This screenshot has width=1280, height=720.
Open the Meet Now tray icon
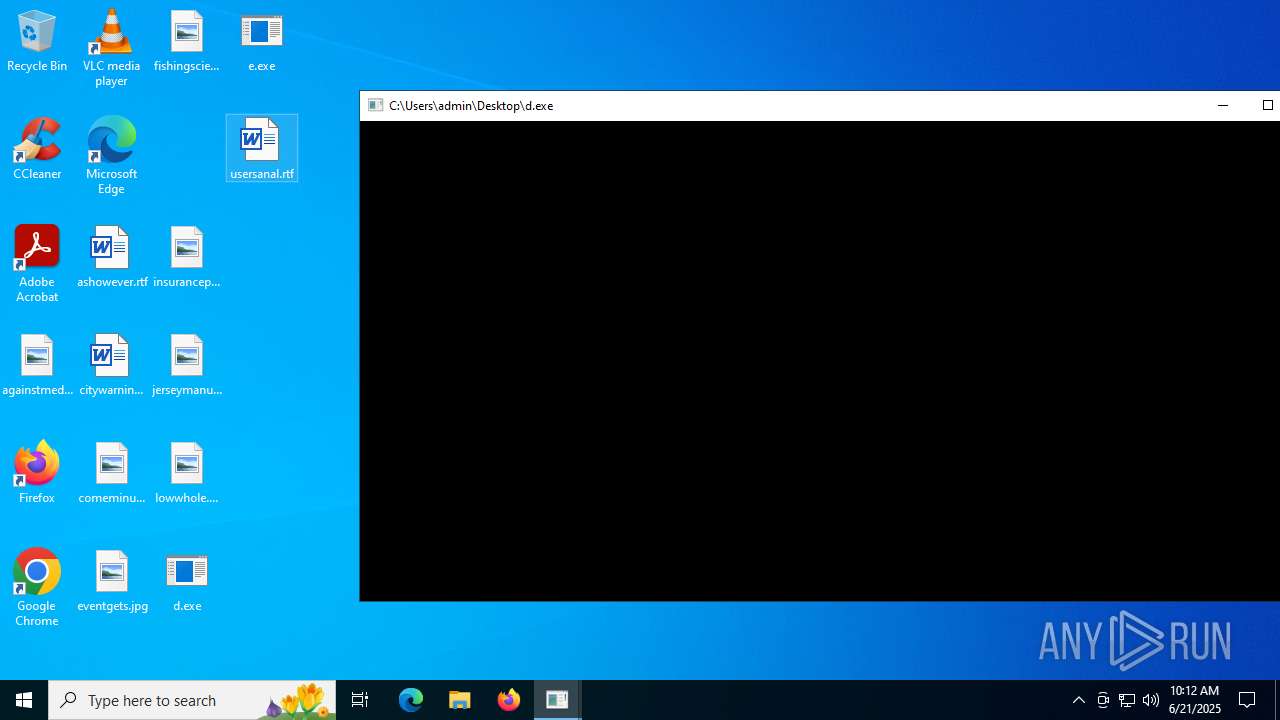(x=1103, y=700)
